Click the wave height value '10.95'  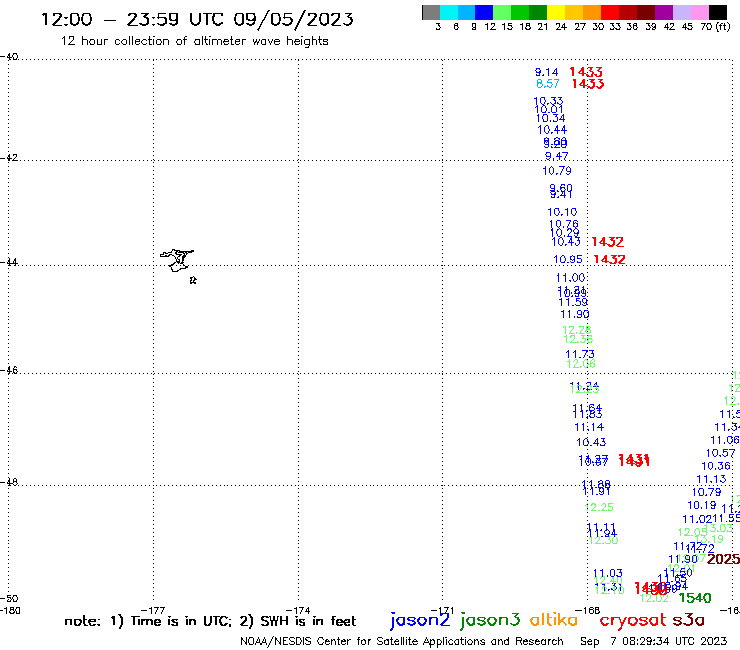coord(568,259)
